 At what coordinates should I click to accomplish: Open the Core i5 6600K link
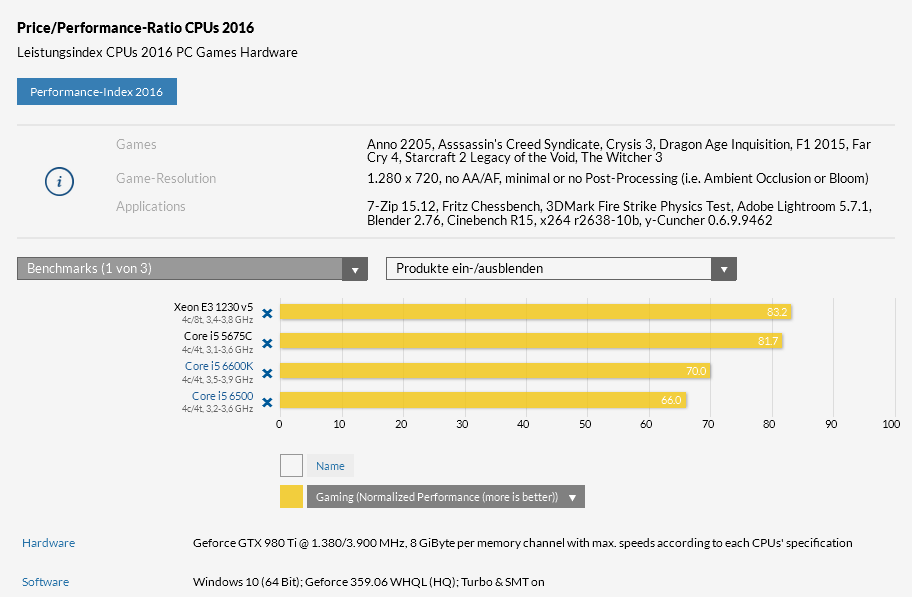[x=219, y=366]
